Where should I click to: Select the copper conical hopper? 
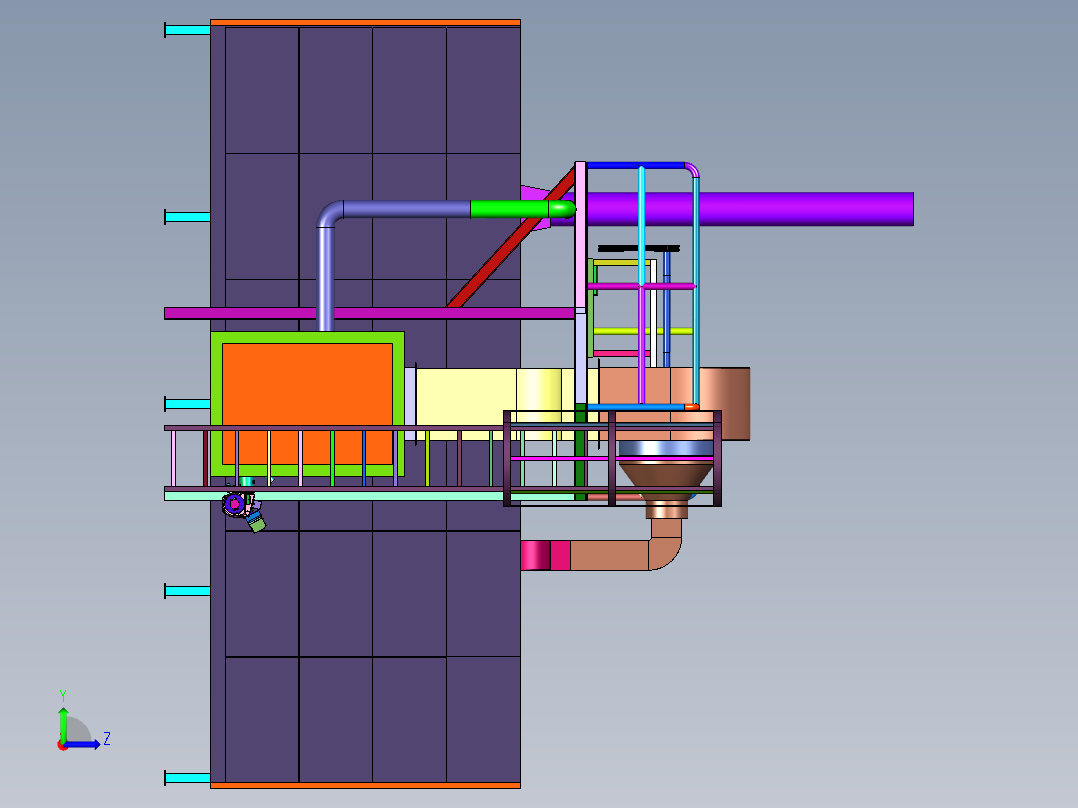666,477
